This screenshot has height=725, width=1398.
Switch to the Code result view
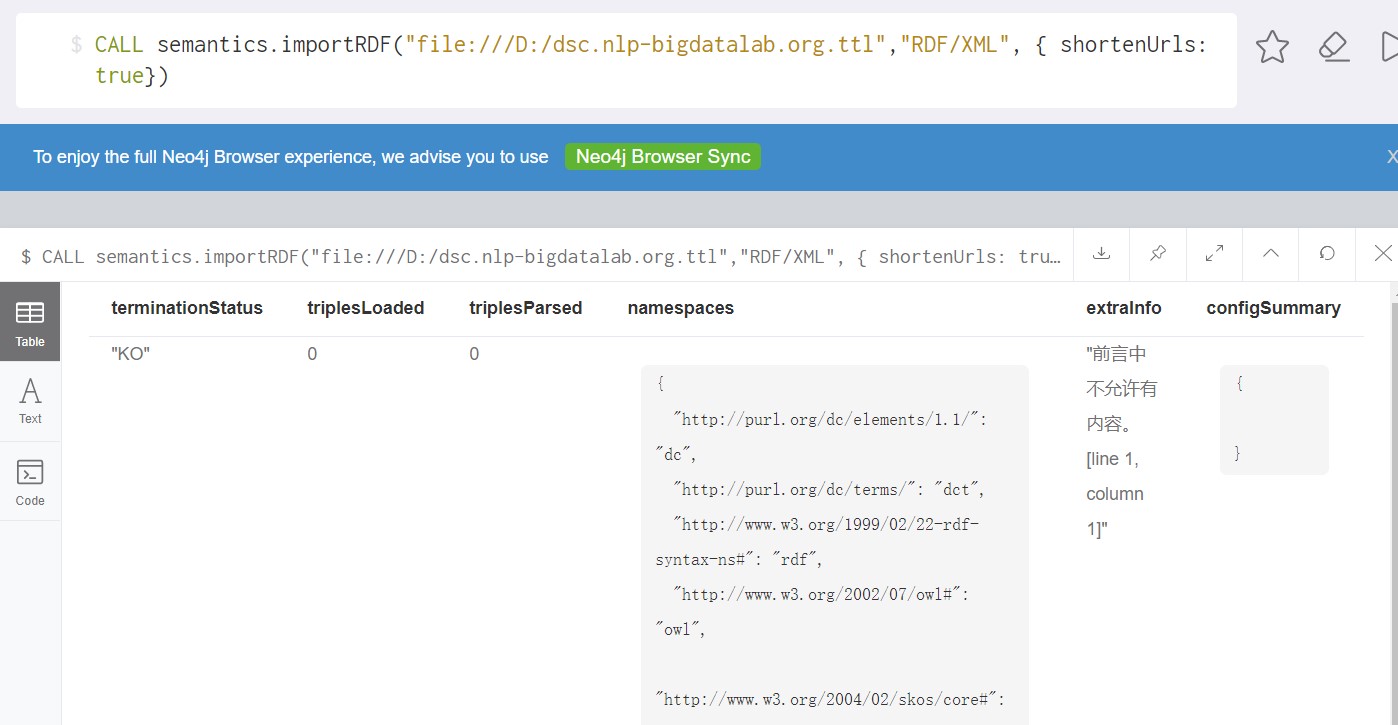click(30, 482)
